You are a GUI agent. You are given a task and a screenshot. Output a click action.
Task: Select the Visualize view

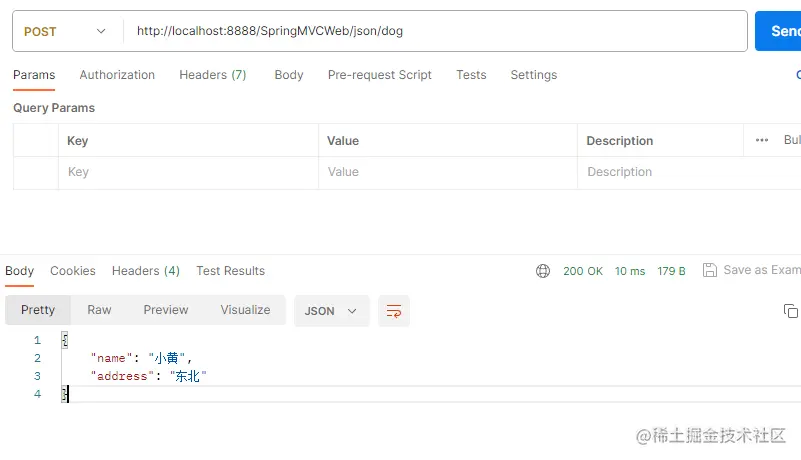pos(245,310)
